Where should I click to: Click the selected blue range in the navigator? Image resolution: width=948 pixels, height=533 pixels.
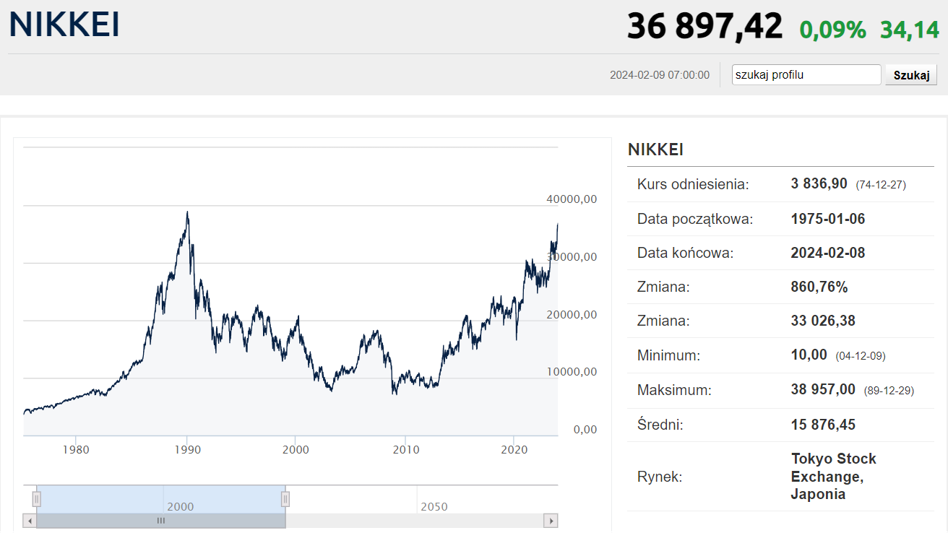pos(161,499)
